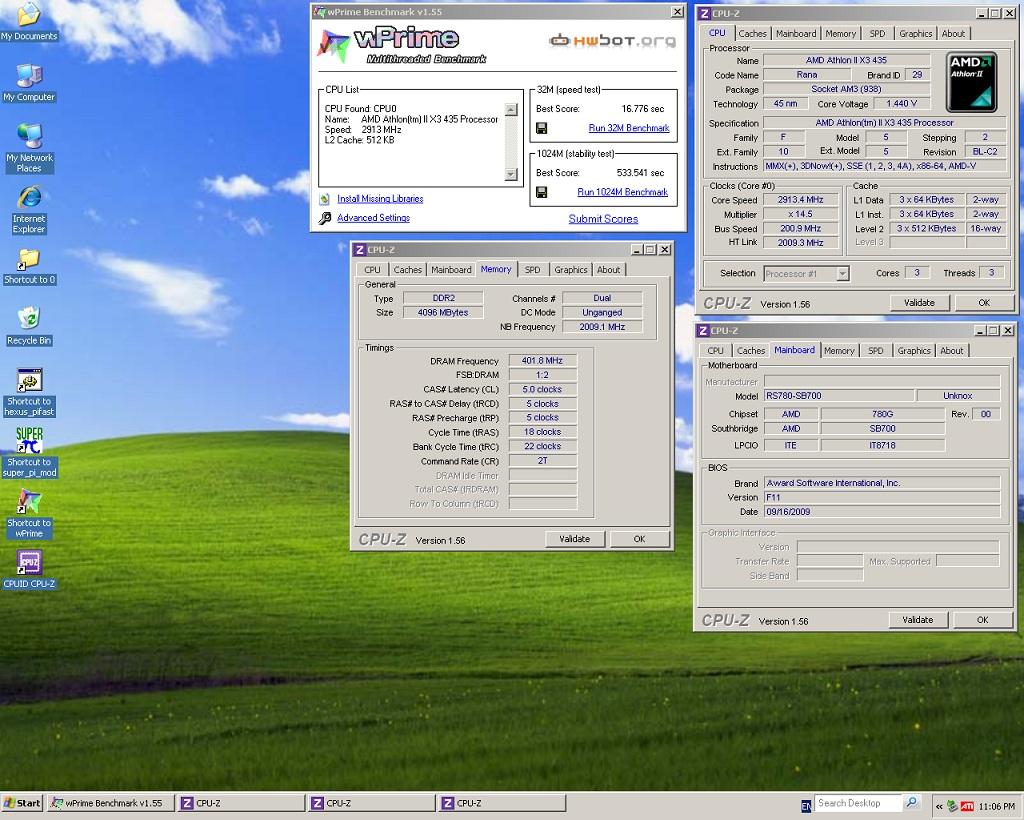Open My Computer desktop icon
The width and height of the screenshot is (1024, 820).
click(29, 83)
